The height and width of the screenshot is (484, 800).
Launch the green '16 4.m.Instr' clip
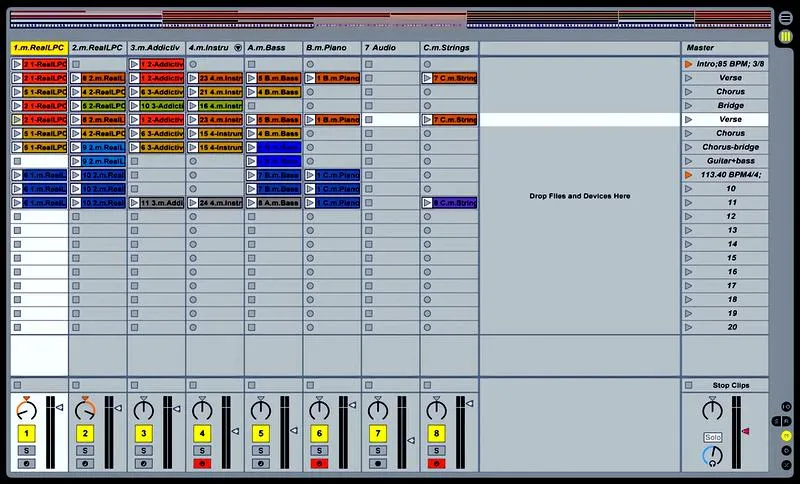[193, 106]
